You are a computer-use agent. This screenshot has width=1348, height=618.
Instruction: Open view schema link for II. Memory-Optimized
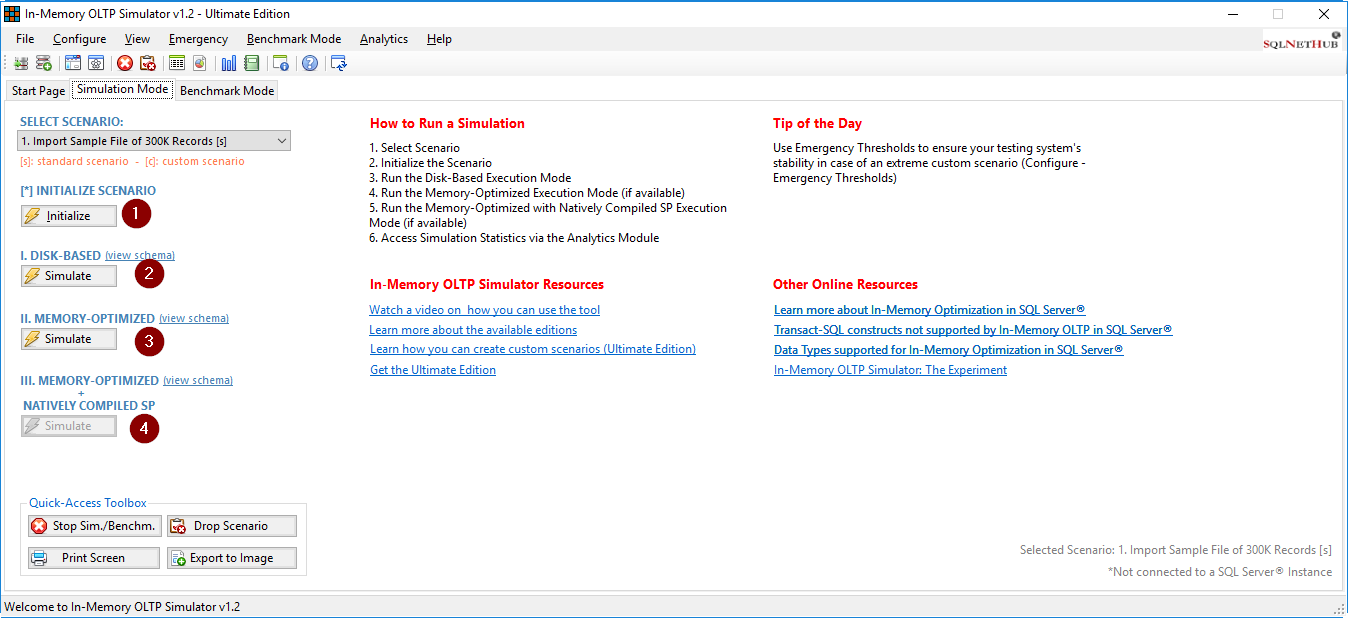[194, 318]
